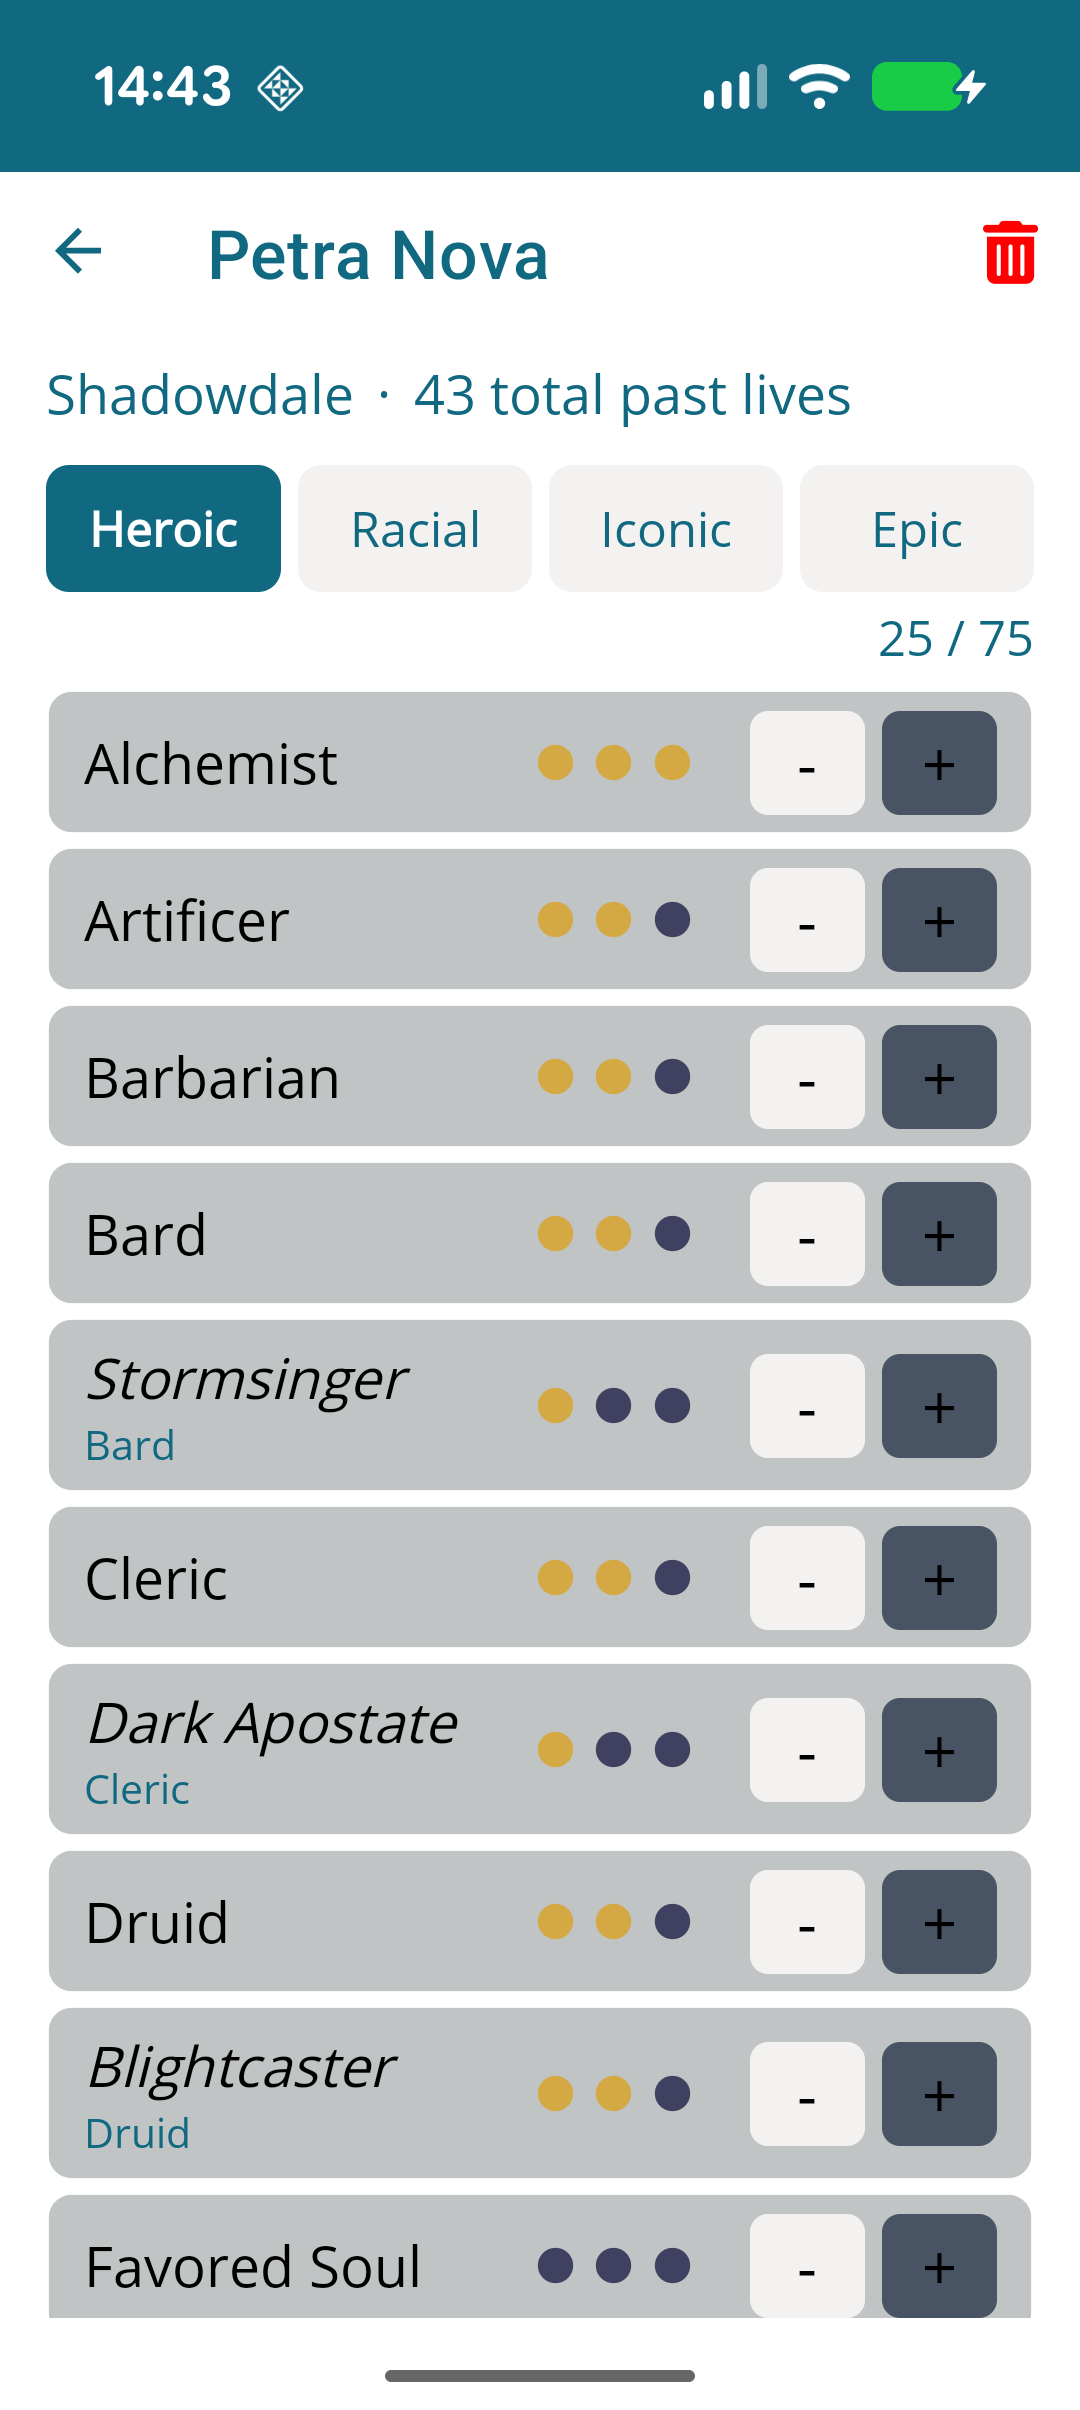Subtract a Druid past life

807,1922
